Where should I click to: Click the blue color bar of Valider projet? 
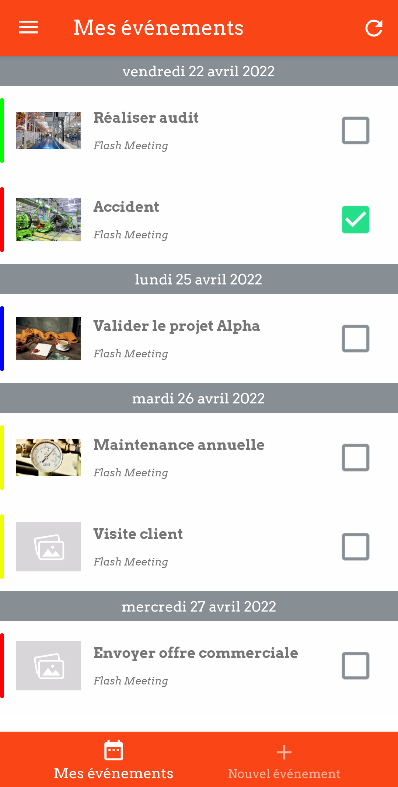click(x=2, y=338)
